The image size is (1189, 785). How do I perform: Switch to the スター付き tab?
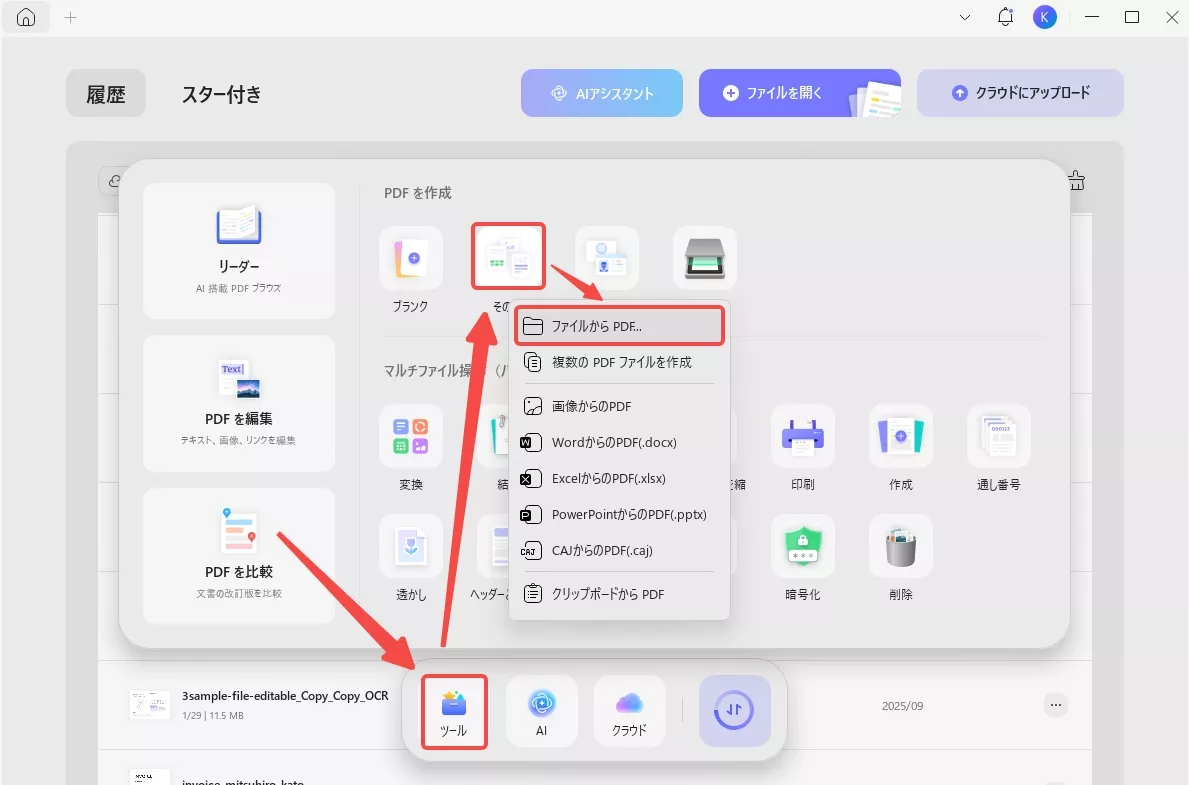(221, 94)
